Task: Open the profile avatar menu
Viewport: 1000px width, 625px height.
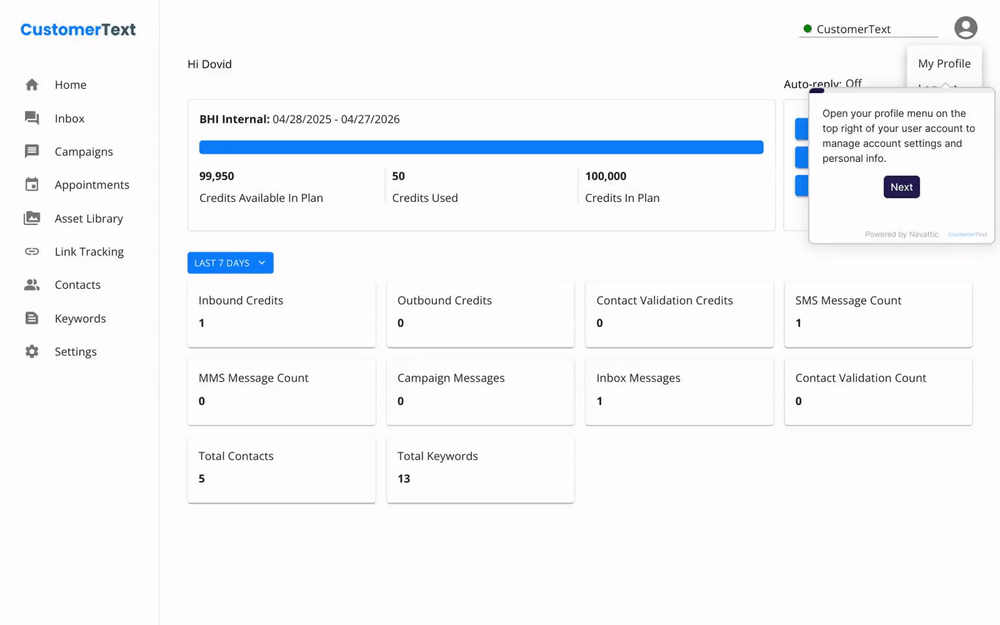Action: point(965,27)
